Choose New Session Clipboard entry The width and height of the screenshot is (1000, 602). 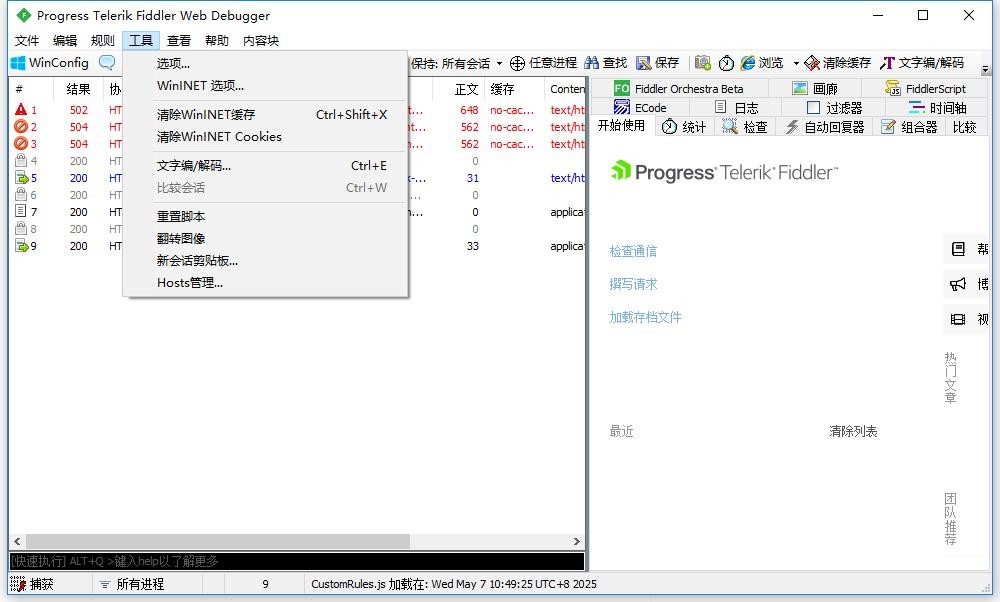265,260
